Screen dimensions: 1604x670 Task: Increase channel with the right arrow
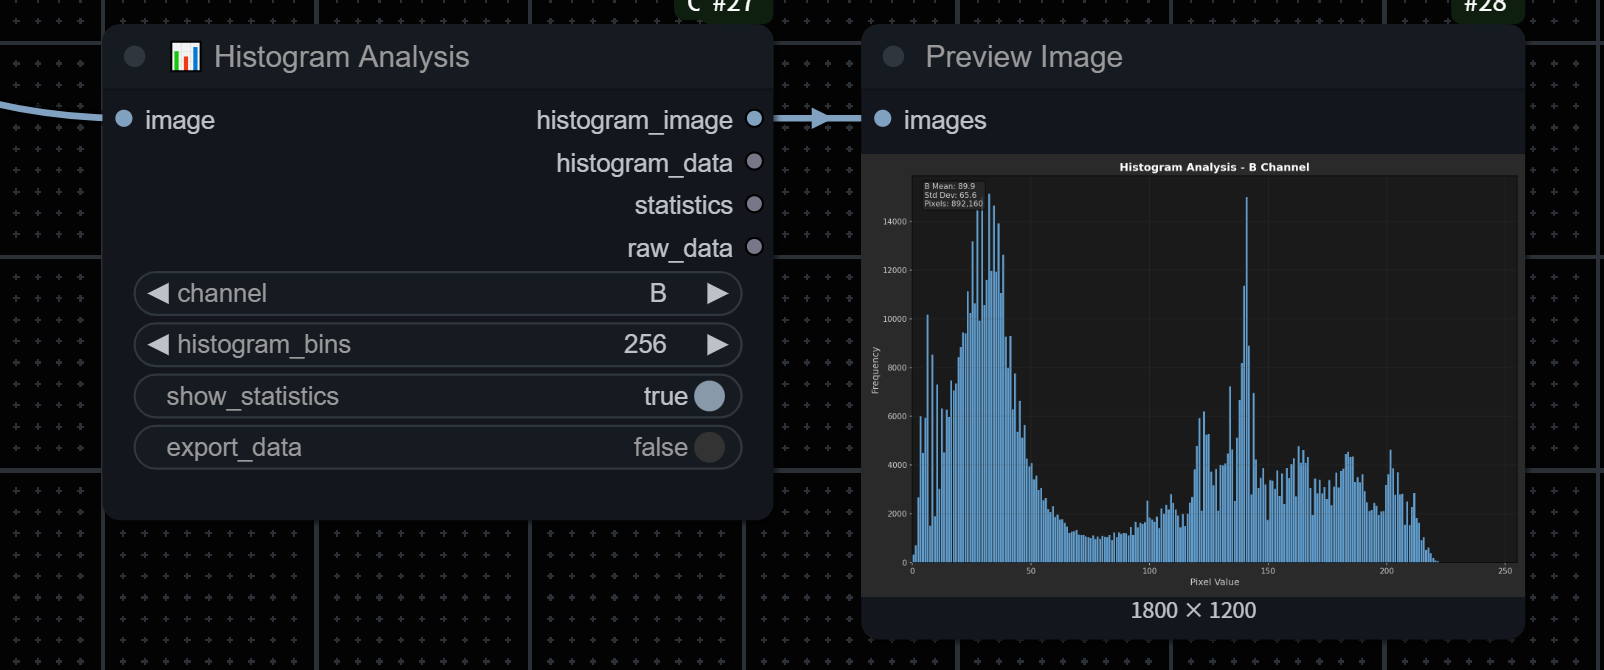coord(717,293)
